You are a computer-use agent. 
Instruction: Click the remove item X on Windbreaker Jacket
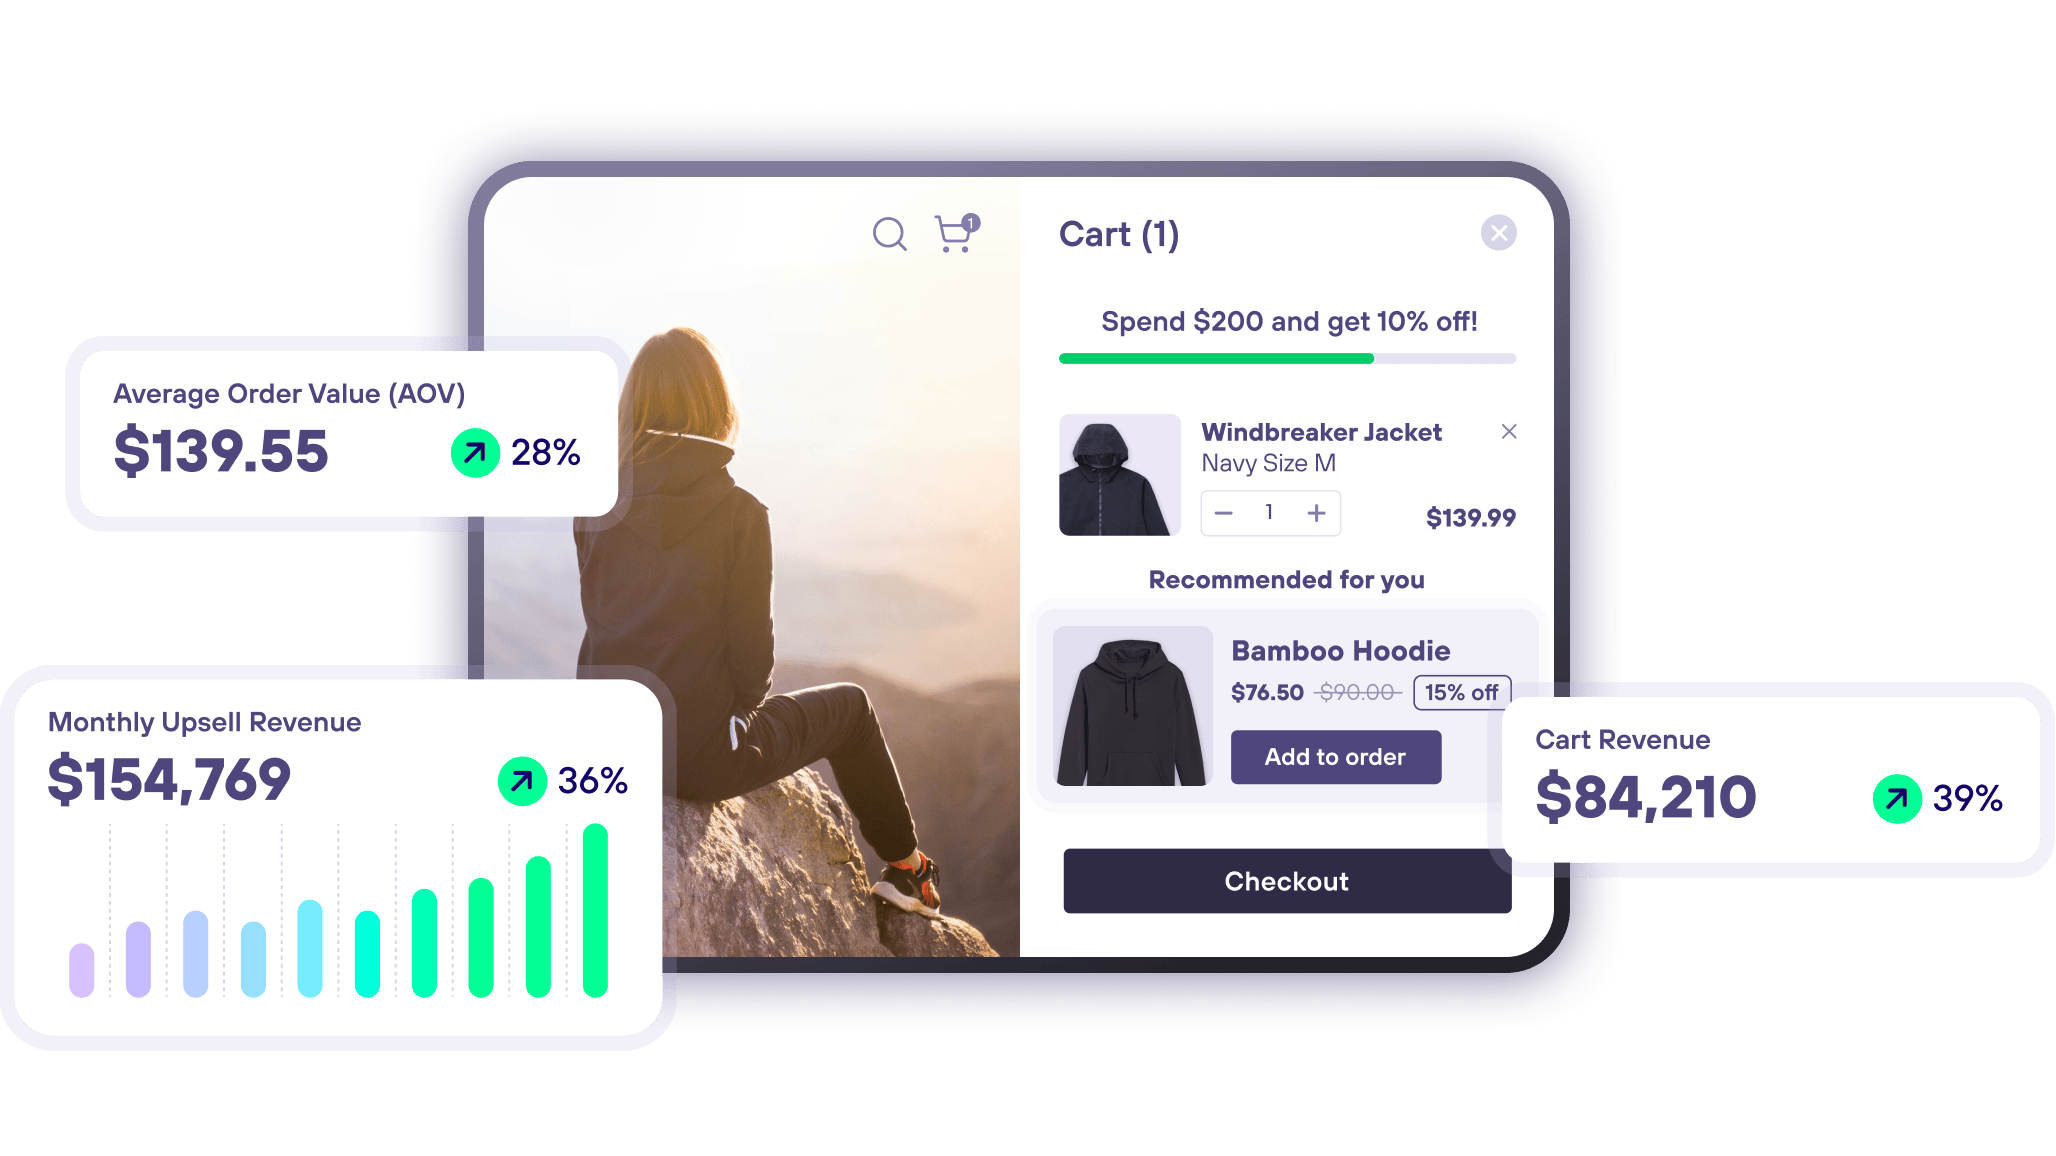1507,433
